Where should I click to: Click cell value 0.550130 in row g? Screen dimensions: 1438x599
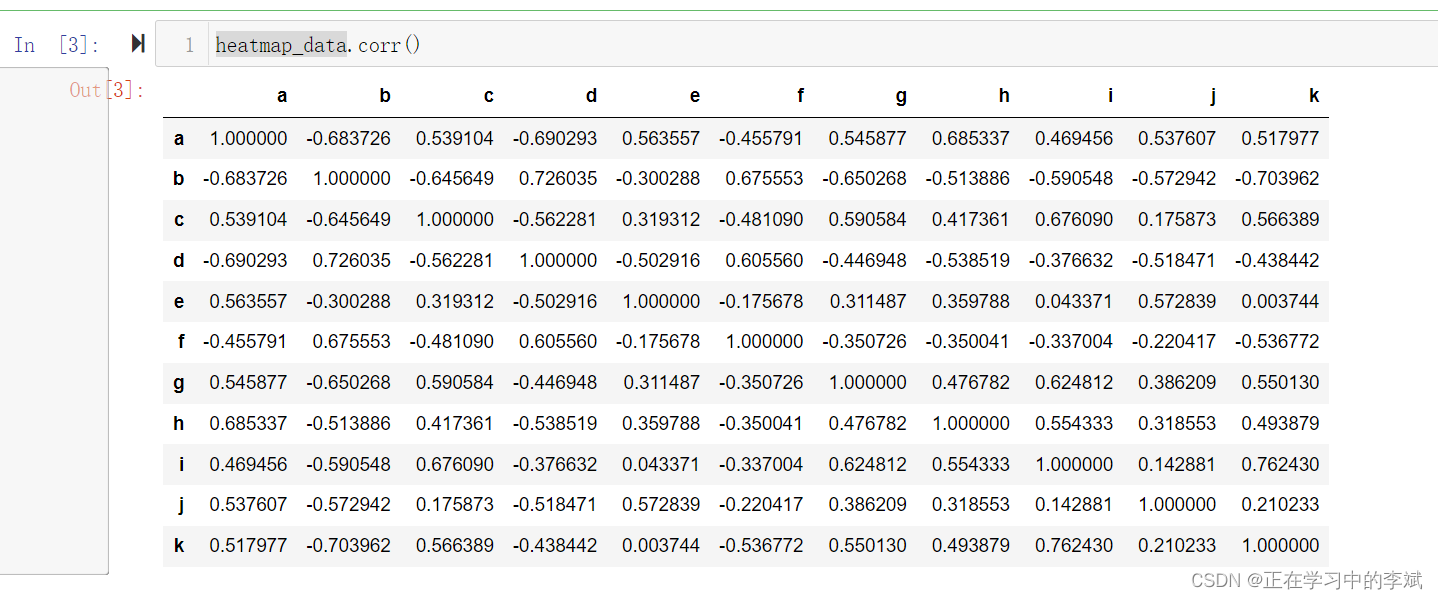coord(1281,382)
